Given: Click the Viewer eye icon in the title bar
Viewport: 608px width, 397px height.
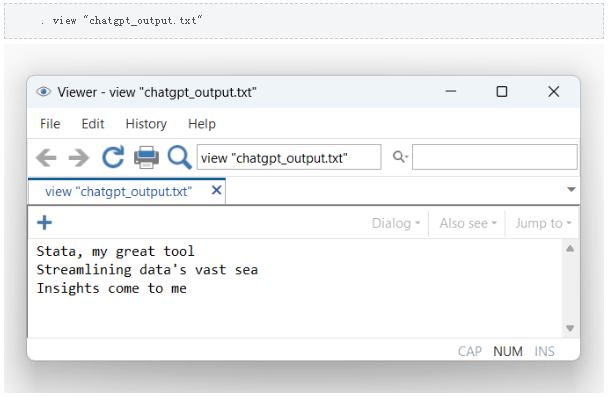Looking at the screenshot, I should 43,92.
